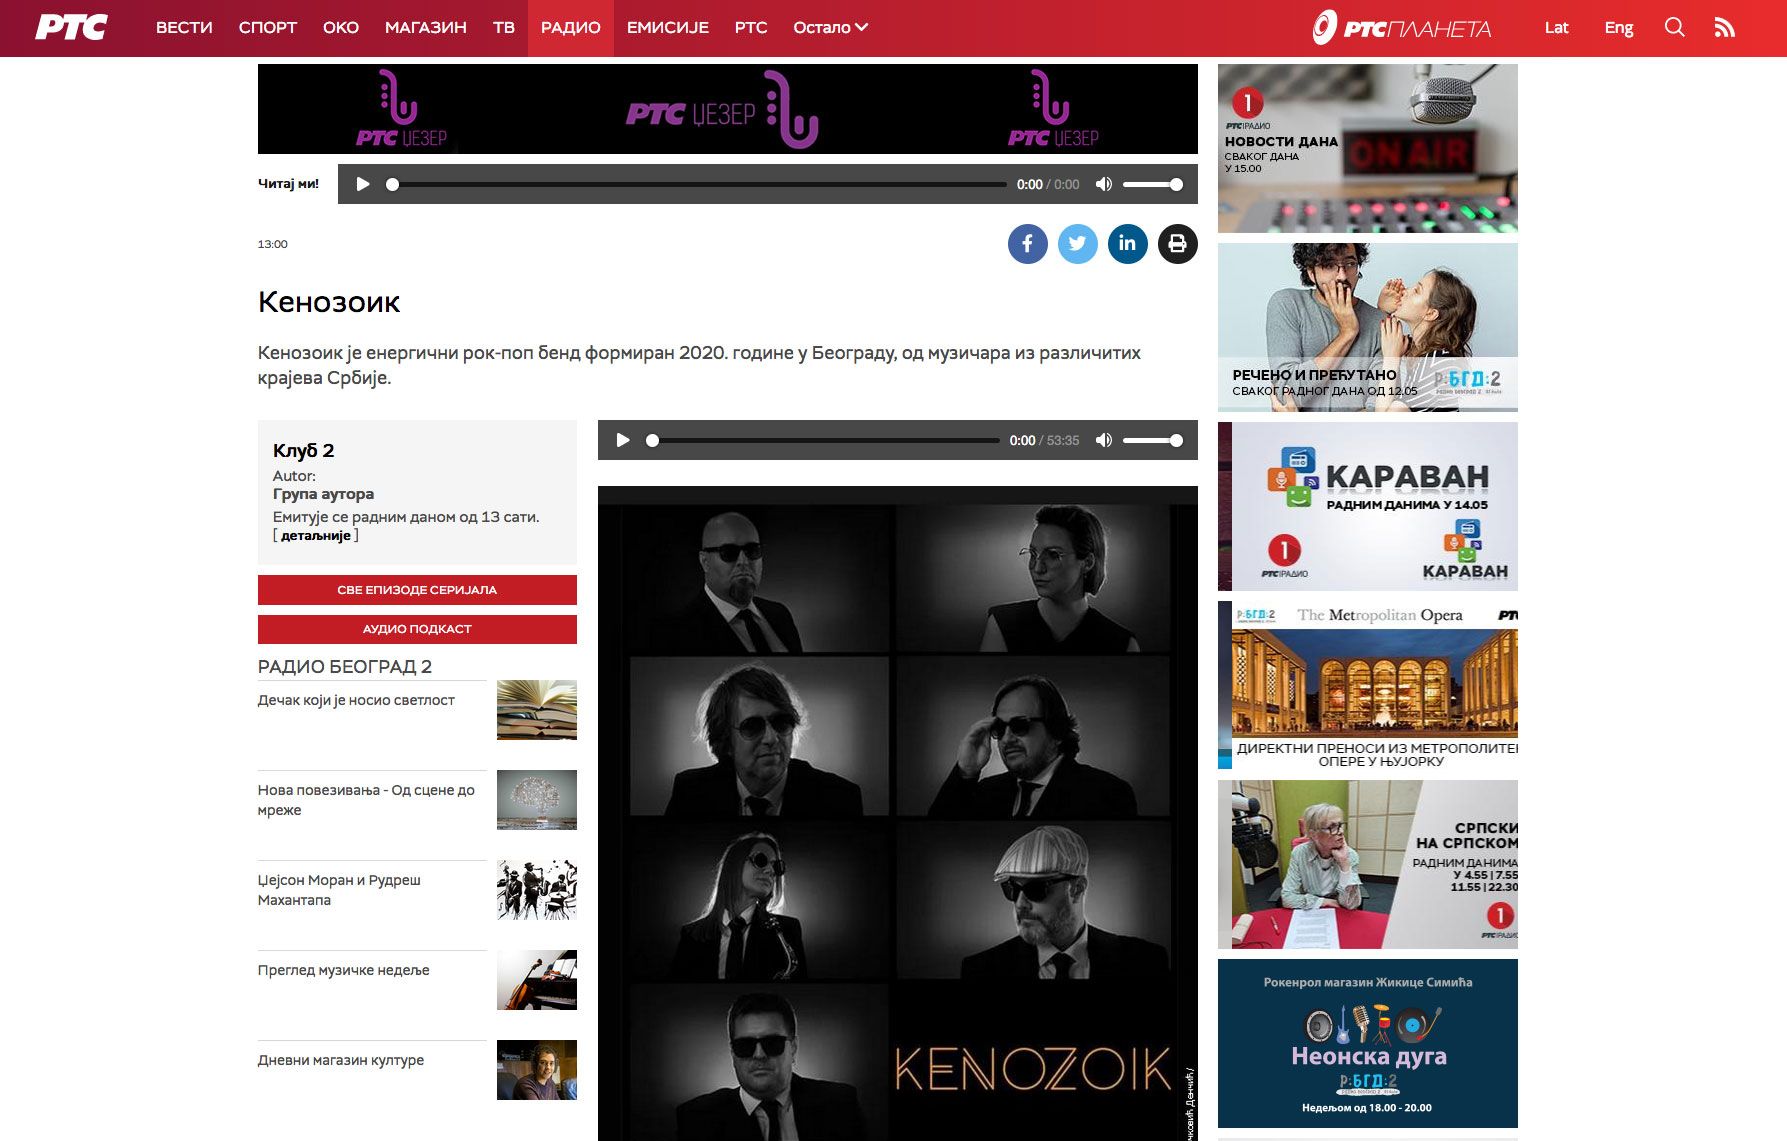Share article on LinkedIn
Viewport: 1787px width, 1141px height.
1127,244
